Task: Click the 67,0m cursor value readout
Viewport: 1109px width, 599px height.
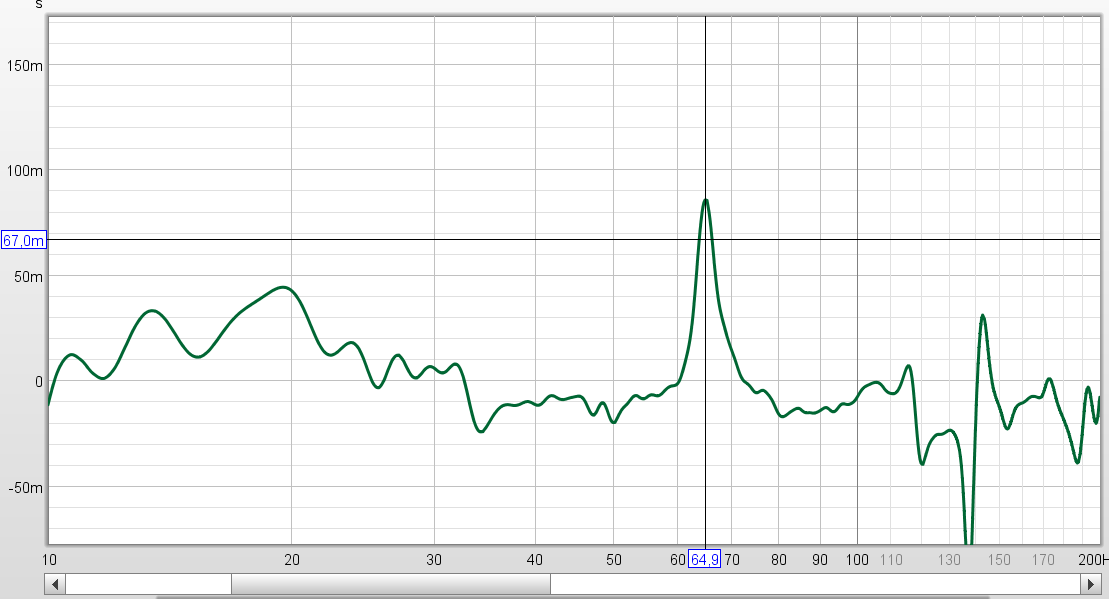Action: click(23, 240)
